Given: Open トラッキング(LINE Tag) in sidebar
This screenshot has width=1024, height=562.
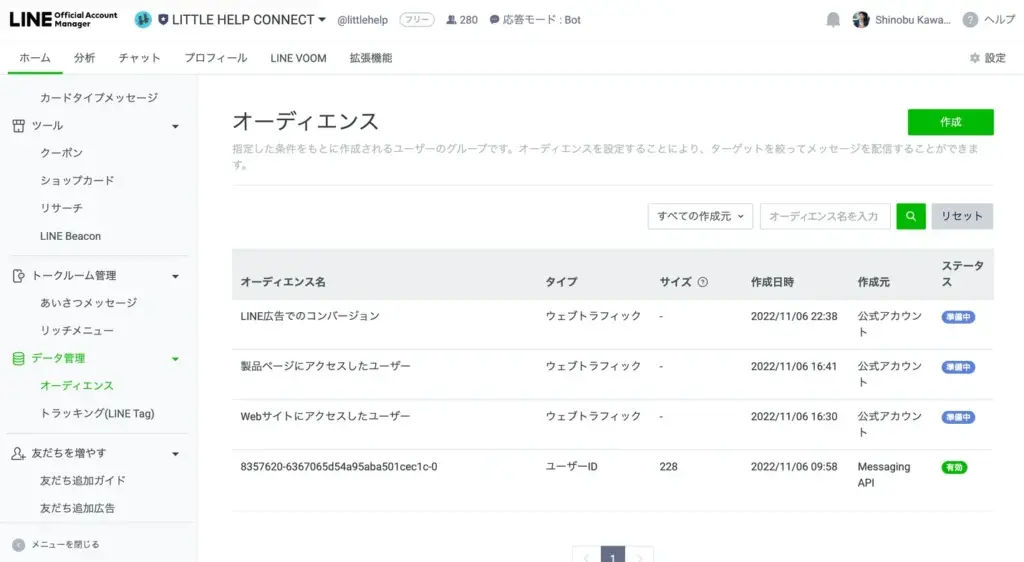Looking at the screenshot, I should (97, 413).
